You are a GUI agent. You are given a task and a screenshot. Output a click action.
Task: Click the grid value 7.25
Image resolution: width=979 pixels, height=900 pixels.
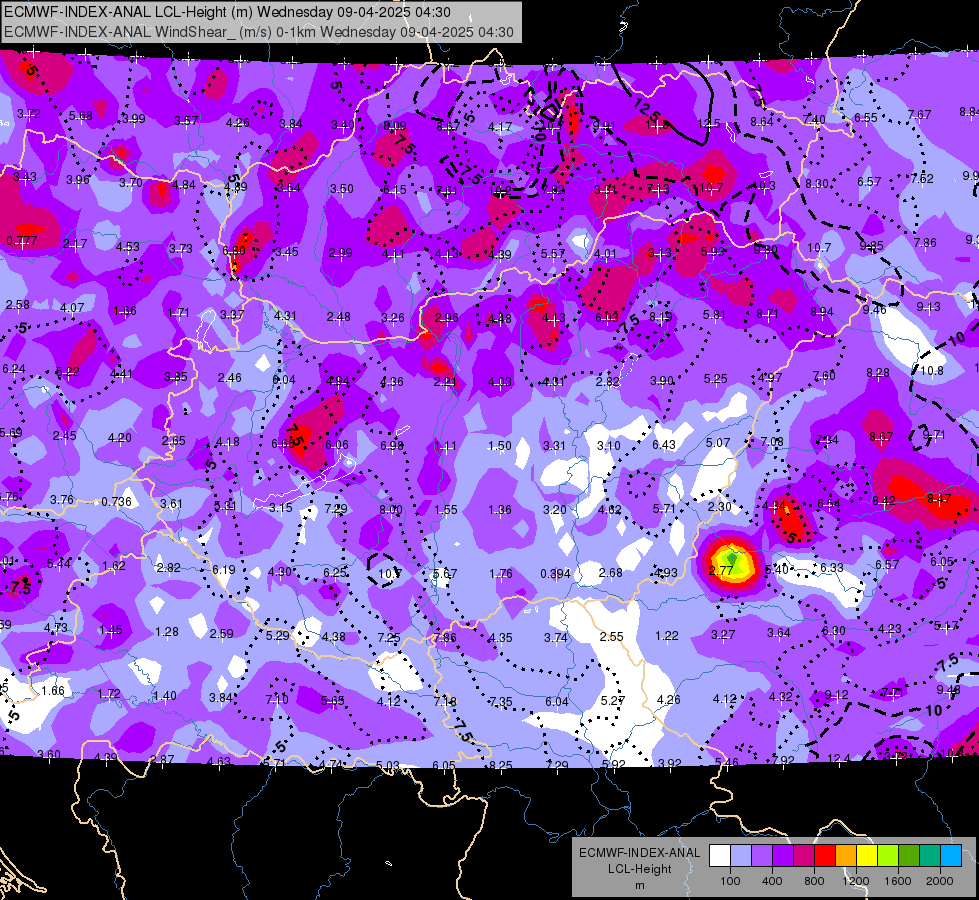pos(389,637)
